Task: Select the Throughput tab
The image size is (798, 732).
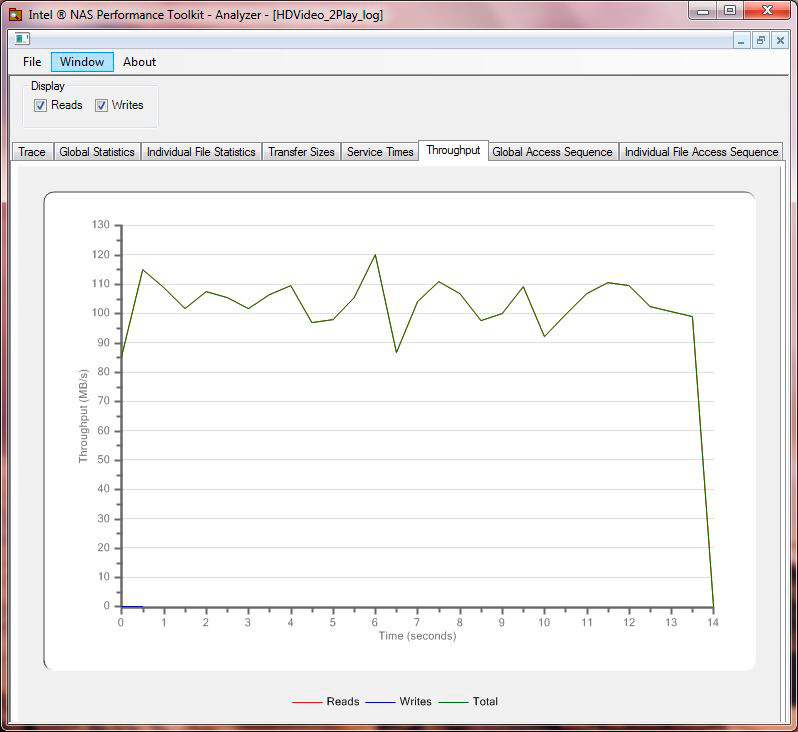Action: tap(453, 150)
